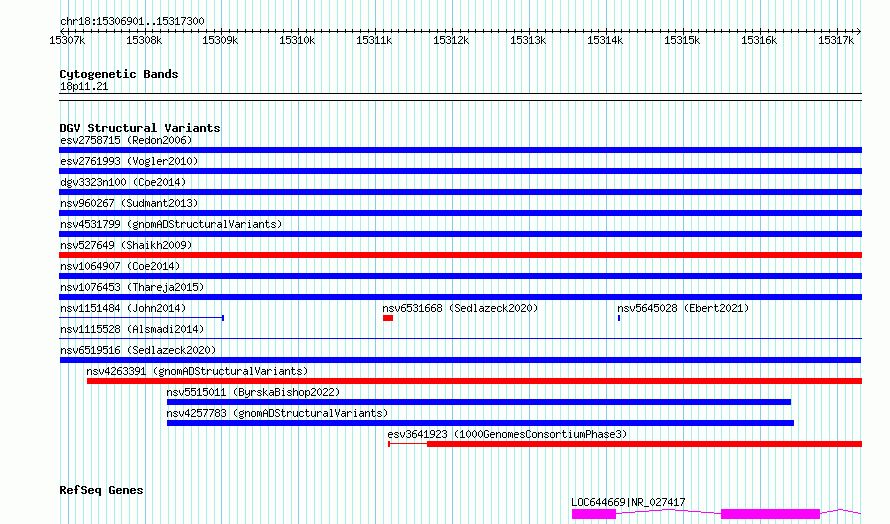Click the 18p11.21 band label
Image resolution: width=890 pixels, height=524 pixels.
(83, 86)
